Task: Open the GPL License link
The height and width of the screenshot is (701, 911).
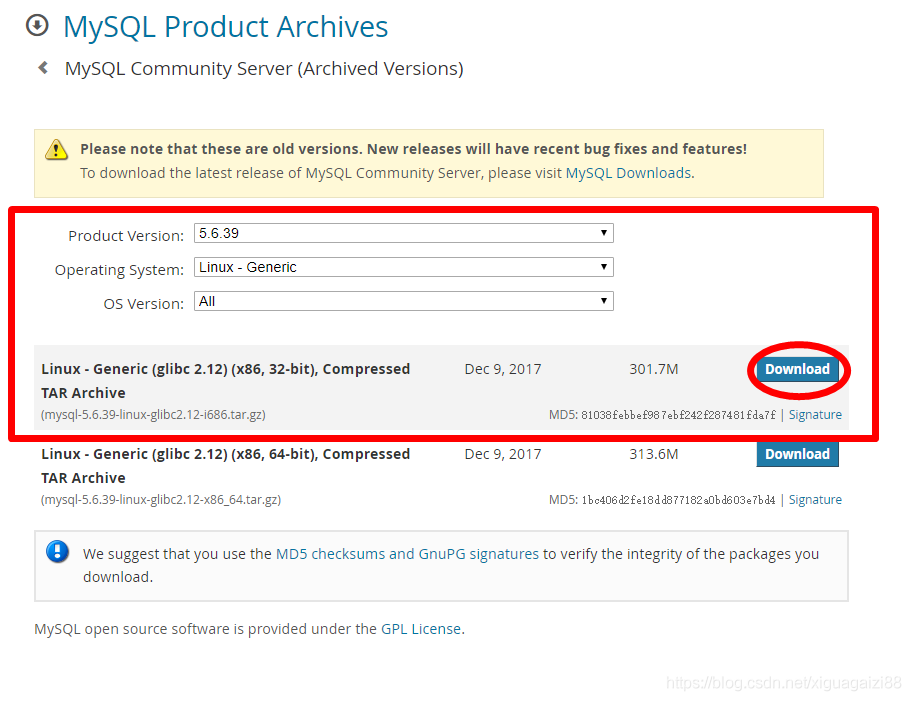Action: coord(421,629)
